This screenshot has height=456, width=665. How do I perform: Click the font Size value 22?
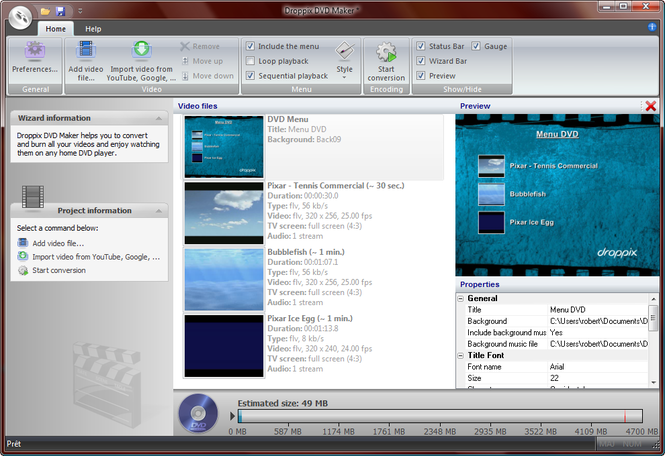click(598, 378)
